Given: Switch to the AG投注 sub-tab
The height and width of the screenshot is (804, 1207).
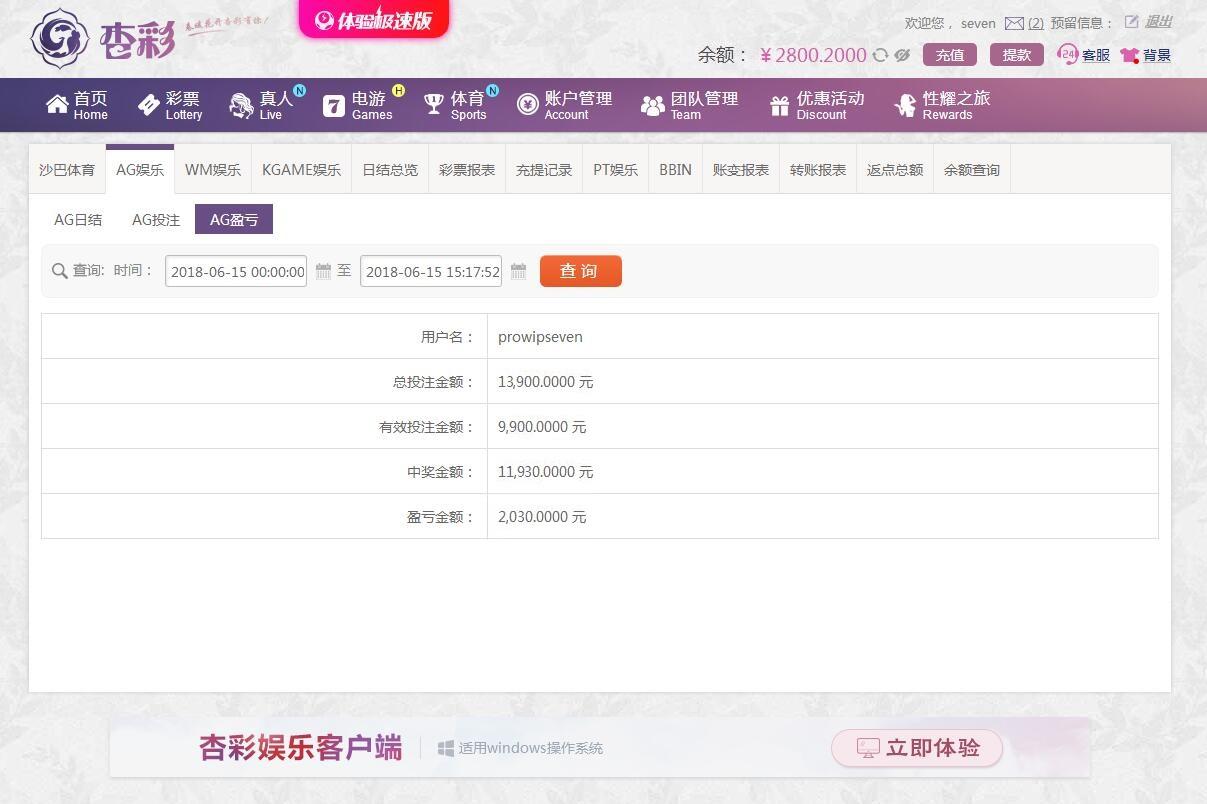Looking at the screenshot, I should coord(156,220).
